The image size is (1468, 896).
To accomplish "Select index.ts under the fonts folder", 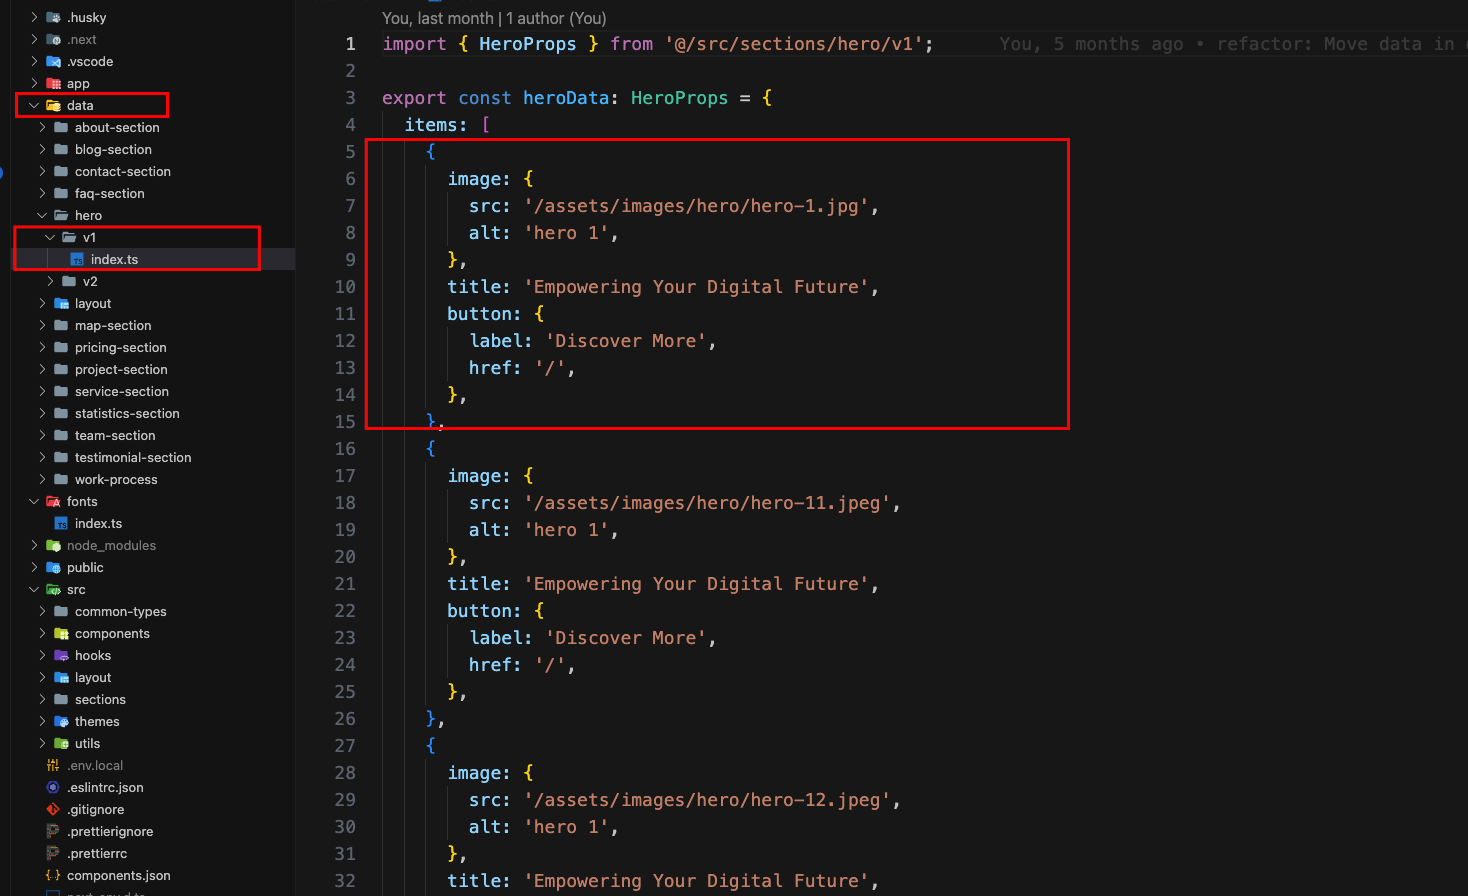I will [x=98, y=524].
